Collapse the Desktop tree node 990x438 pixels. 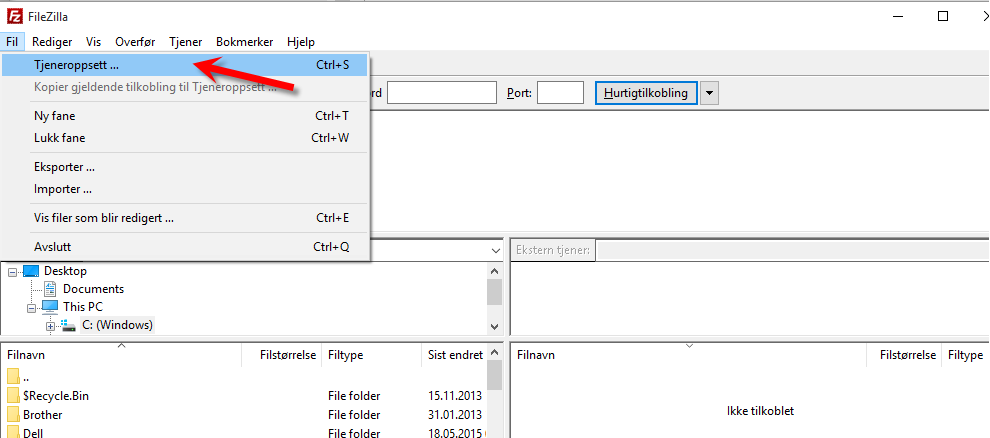pos(12,271)
